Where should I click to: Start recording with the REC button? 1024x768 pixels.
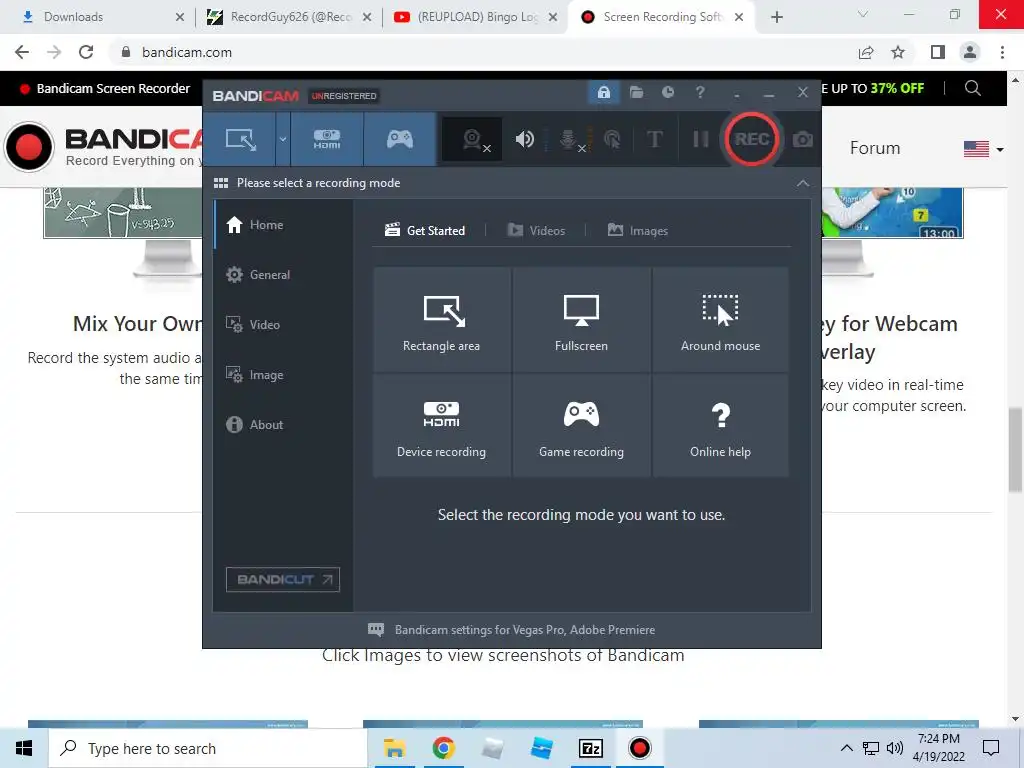[751, 139]
